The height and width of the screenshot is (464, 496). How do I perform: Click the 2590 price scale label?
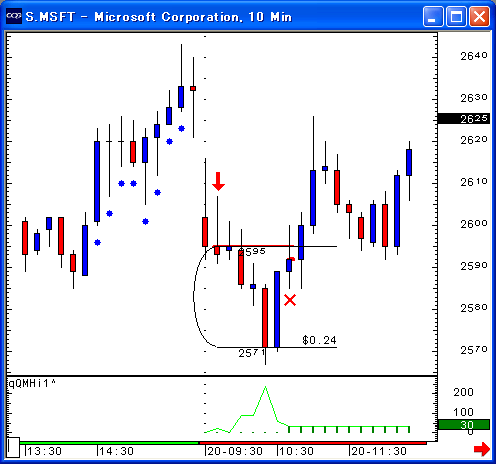474,266
